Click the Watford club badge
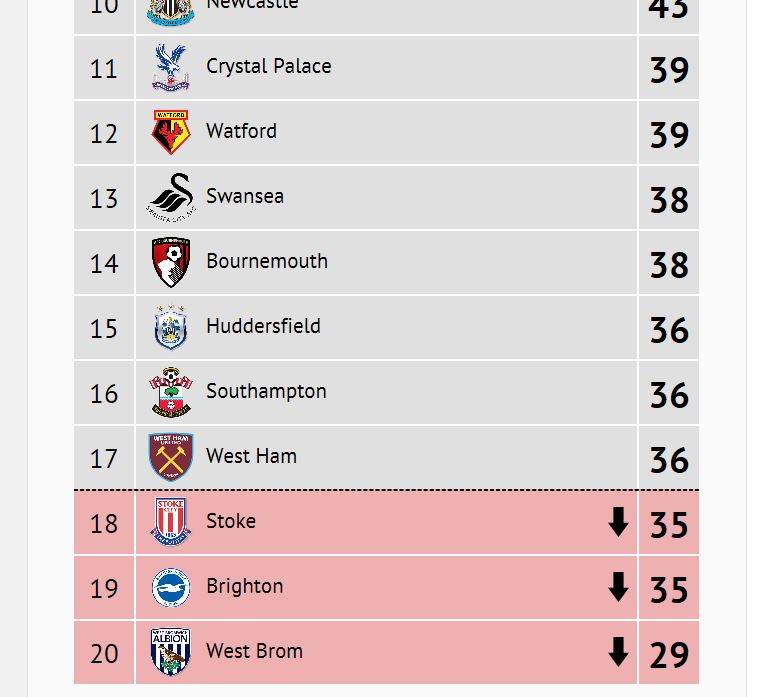The image size is (757, 697). [x=170, y=132]
